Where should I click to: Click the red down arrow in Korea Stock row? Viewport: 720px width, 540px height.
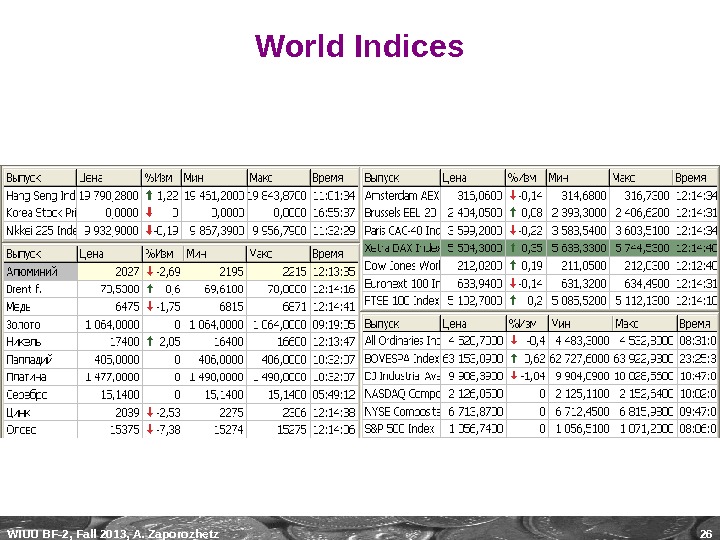[149, 212]
